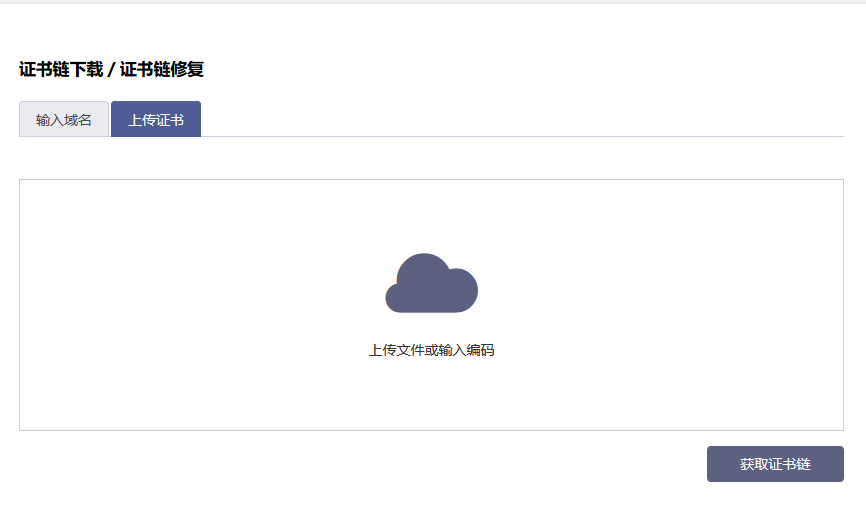Open the domain name input tab
Screen dimensions: 866x523
[x=64, y=120]
